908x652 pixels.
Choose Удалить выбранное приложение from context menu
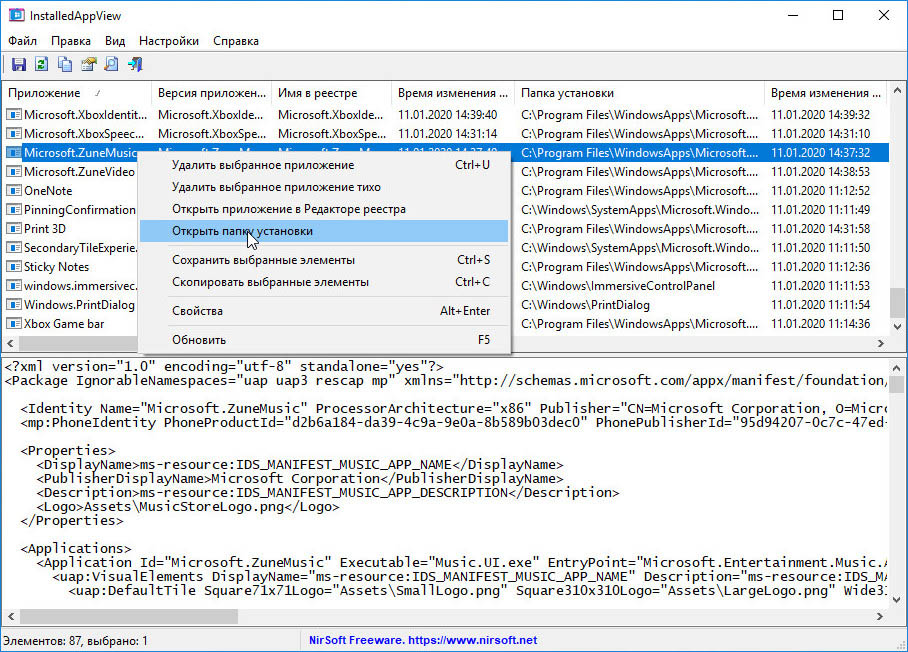point(324,165)
